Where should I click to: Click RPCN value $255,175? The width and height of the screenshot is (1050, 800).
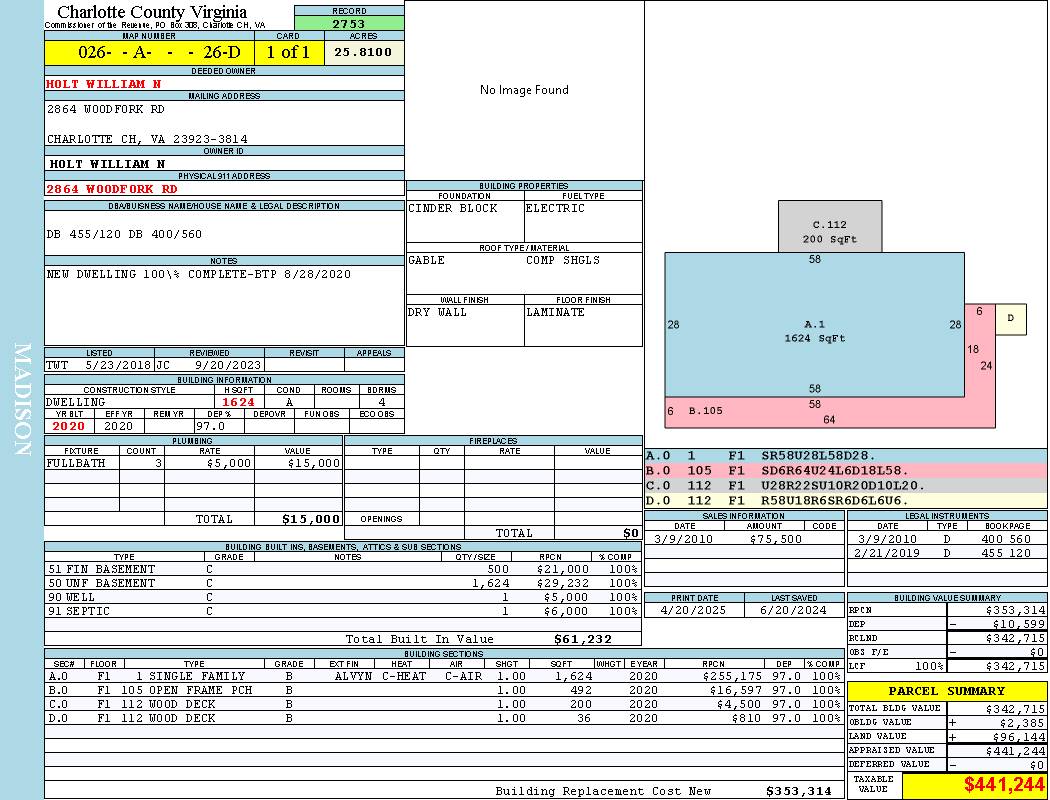[732, 676]
